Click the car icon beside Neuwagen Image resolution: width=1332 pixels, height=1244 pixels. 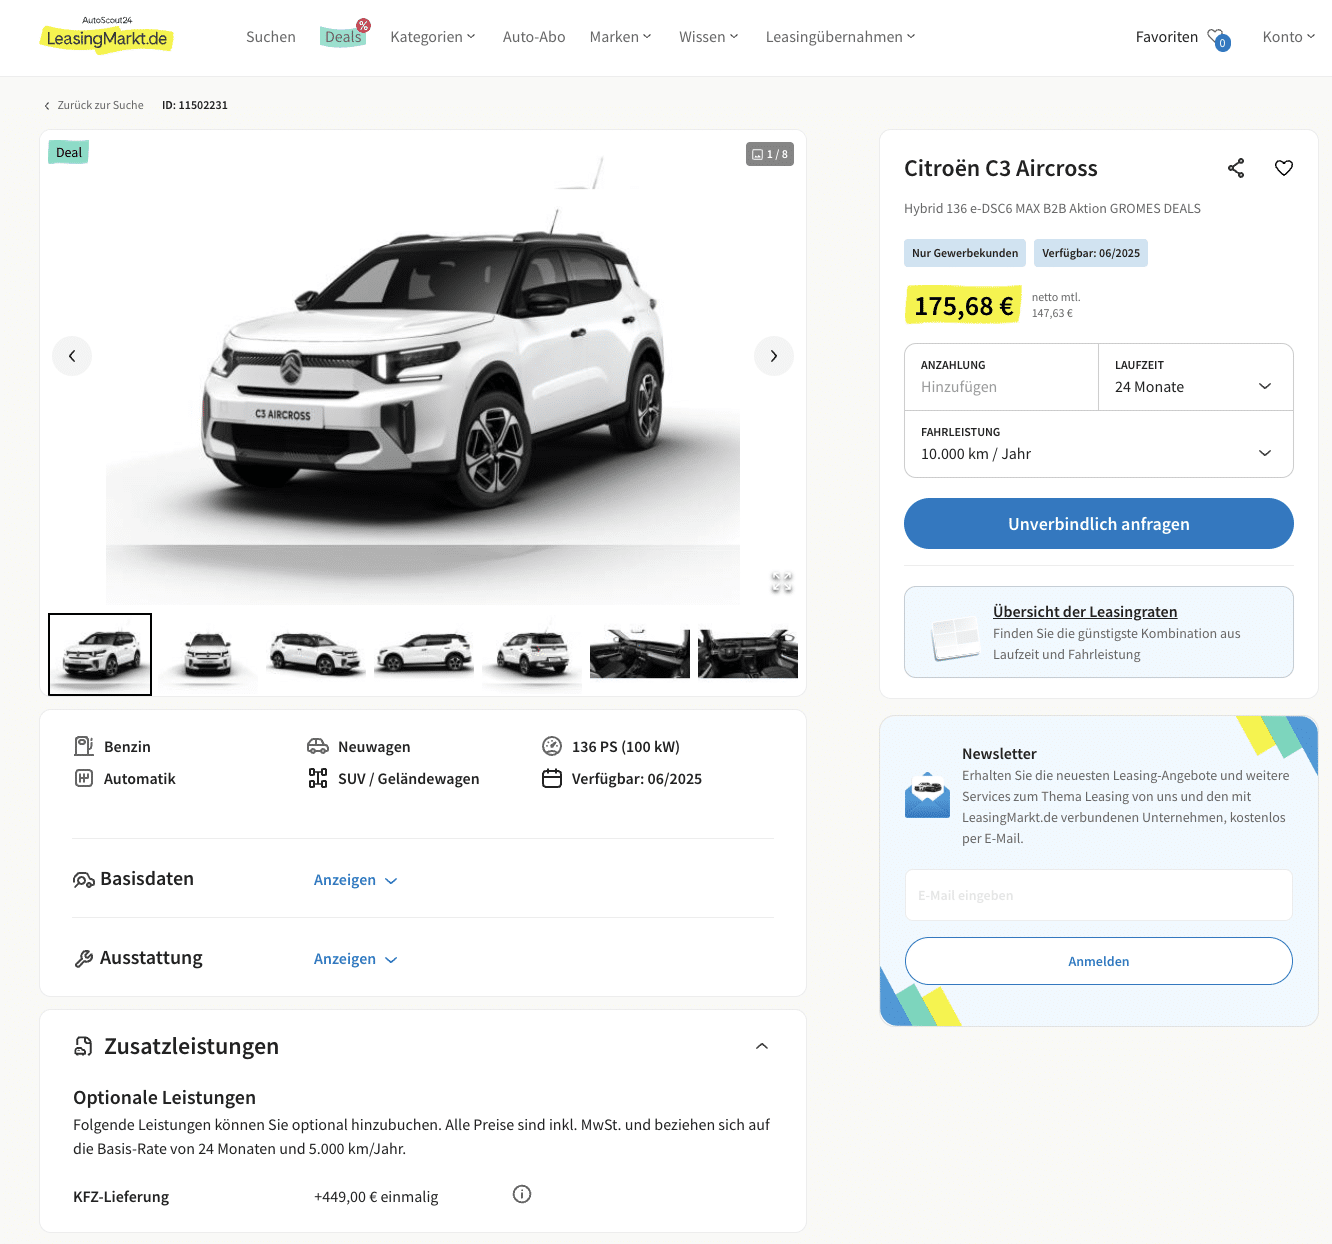coord(318,746)
